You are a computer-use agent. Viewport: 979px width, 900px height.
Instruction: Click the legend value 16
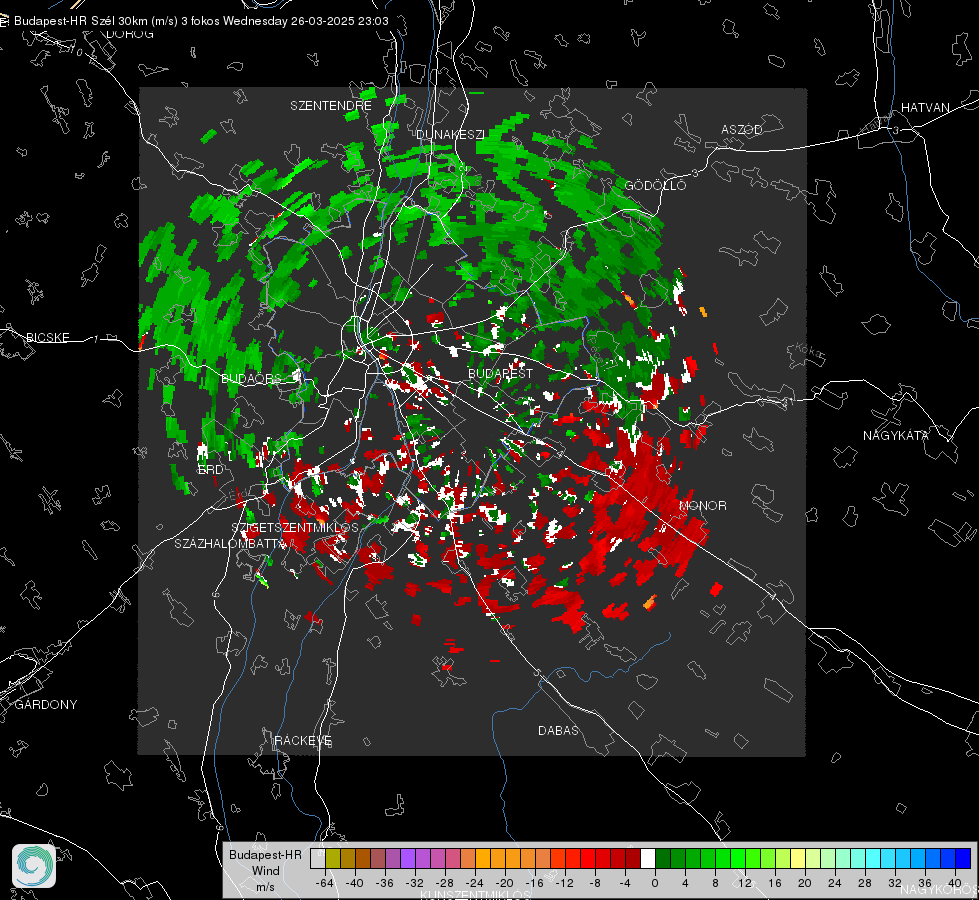point(775,883)
